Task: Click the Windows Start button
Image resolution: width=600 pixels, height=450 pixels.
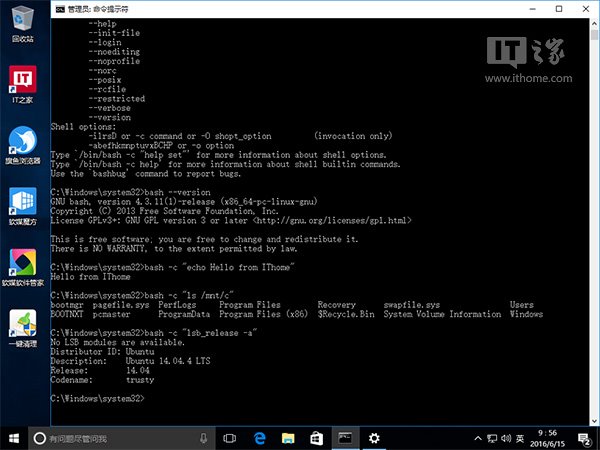Action: coord(14,439)
